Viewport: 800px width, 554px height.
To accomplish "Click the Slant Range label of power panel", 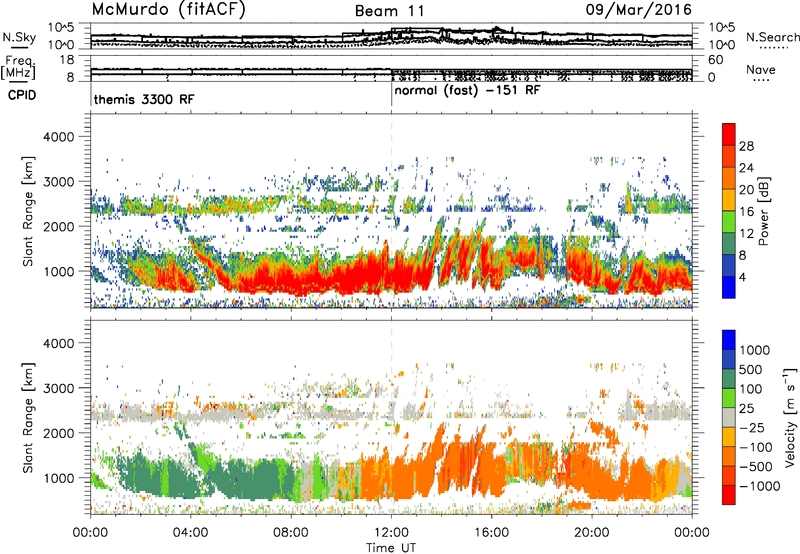I will coord(28,211).
